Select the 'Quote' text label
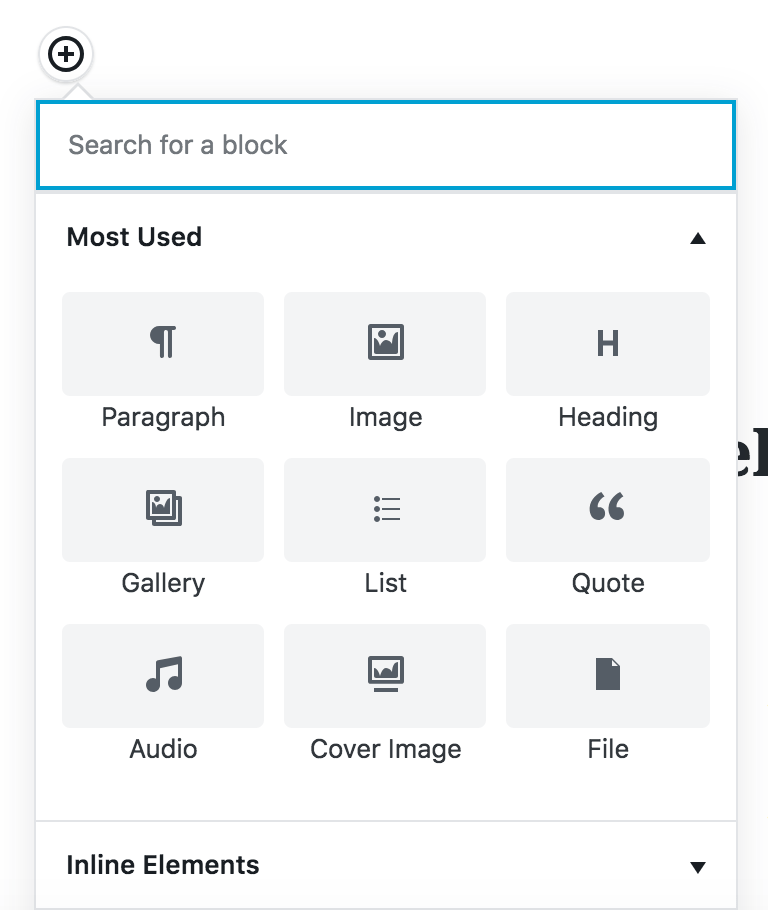 click(x=608, y=583)
